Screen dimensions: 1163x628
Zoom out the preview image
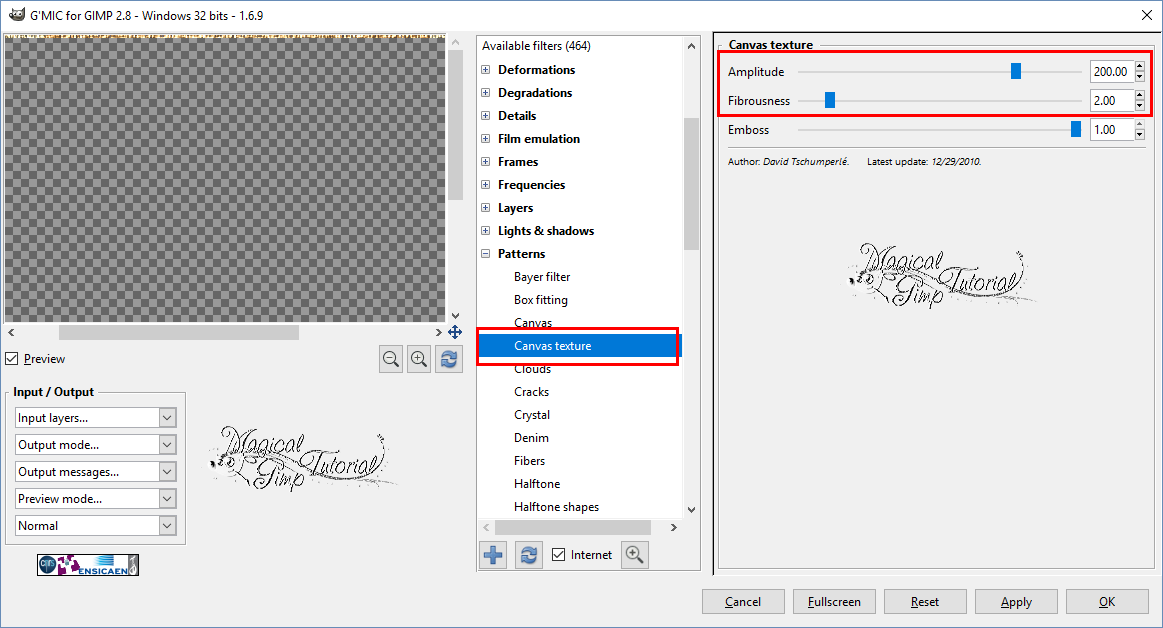pos(390,358)
